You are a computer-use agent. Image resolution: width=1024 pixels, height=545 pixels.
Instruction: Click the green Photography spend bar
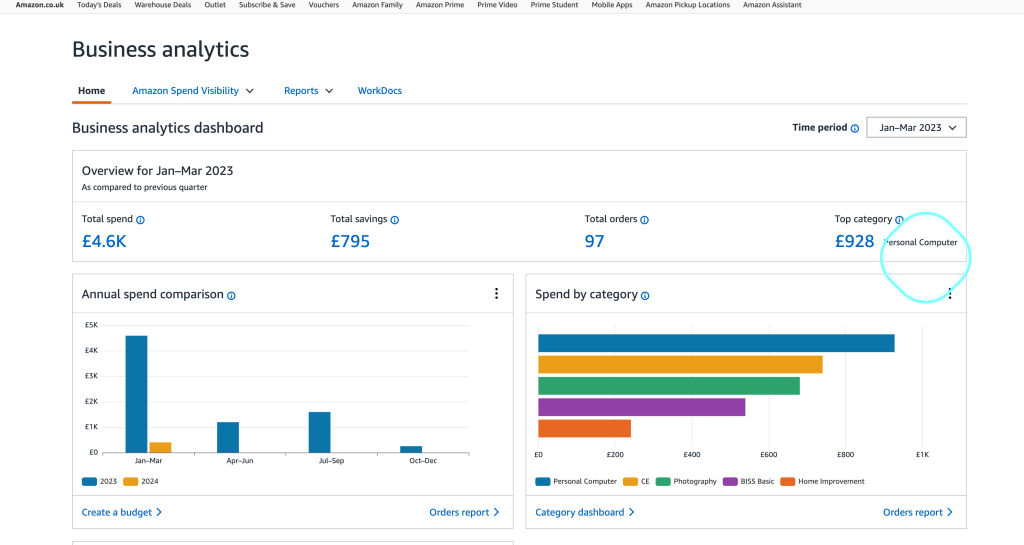pos(669,386)
